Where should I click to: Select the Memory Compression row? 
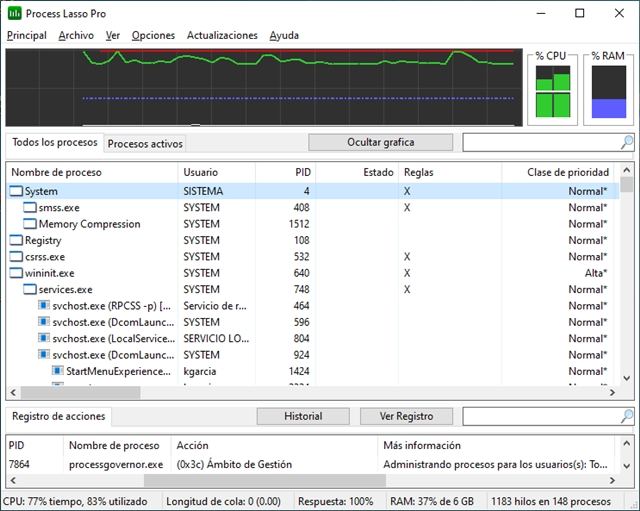tap(313, 224)
